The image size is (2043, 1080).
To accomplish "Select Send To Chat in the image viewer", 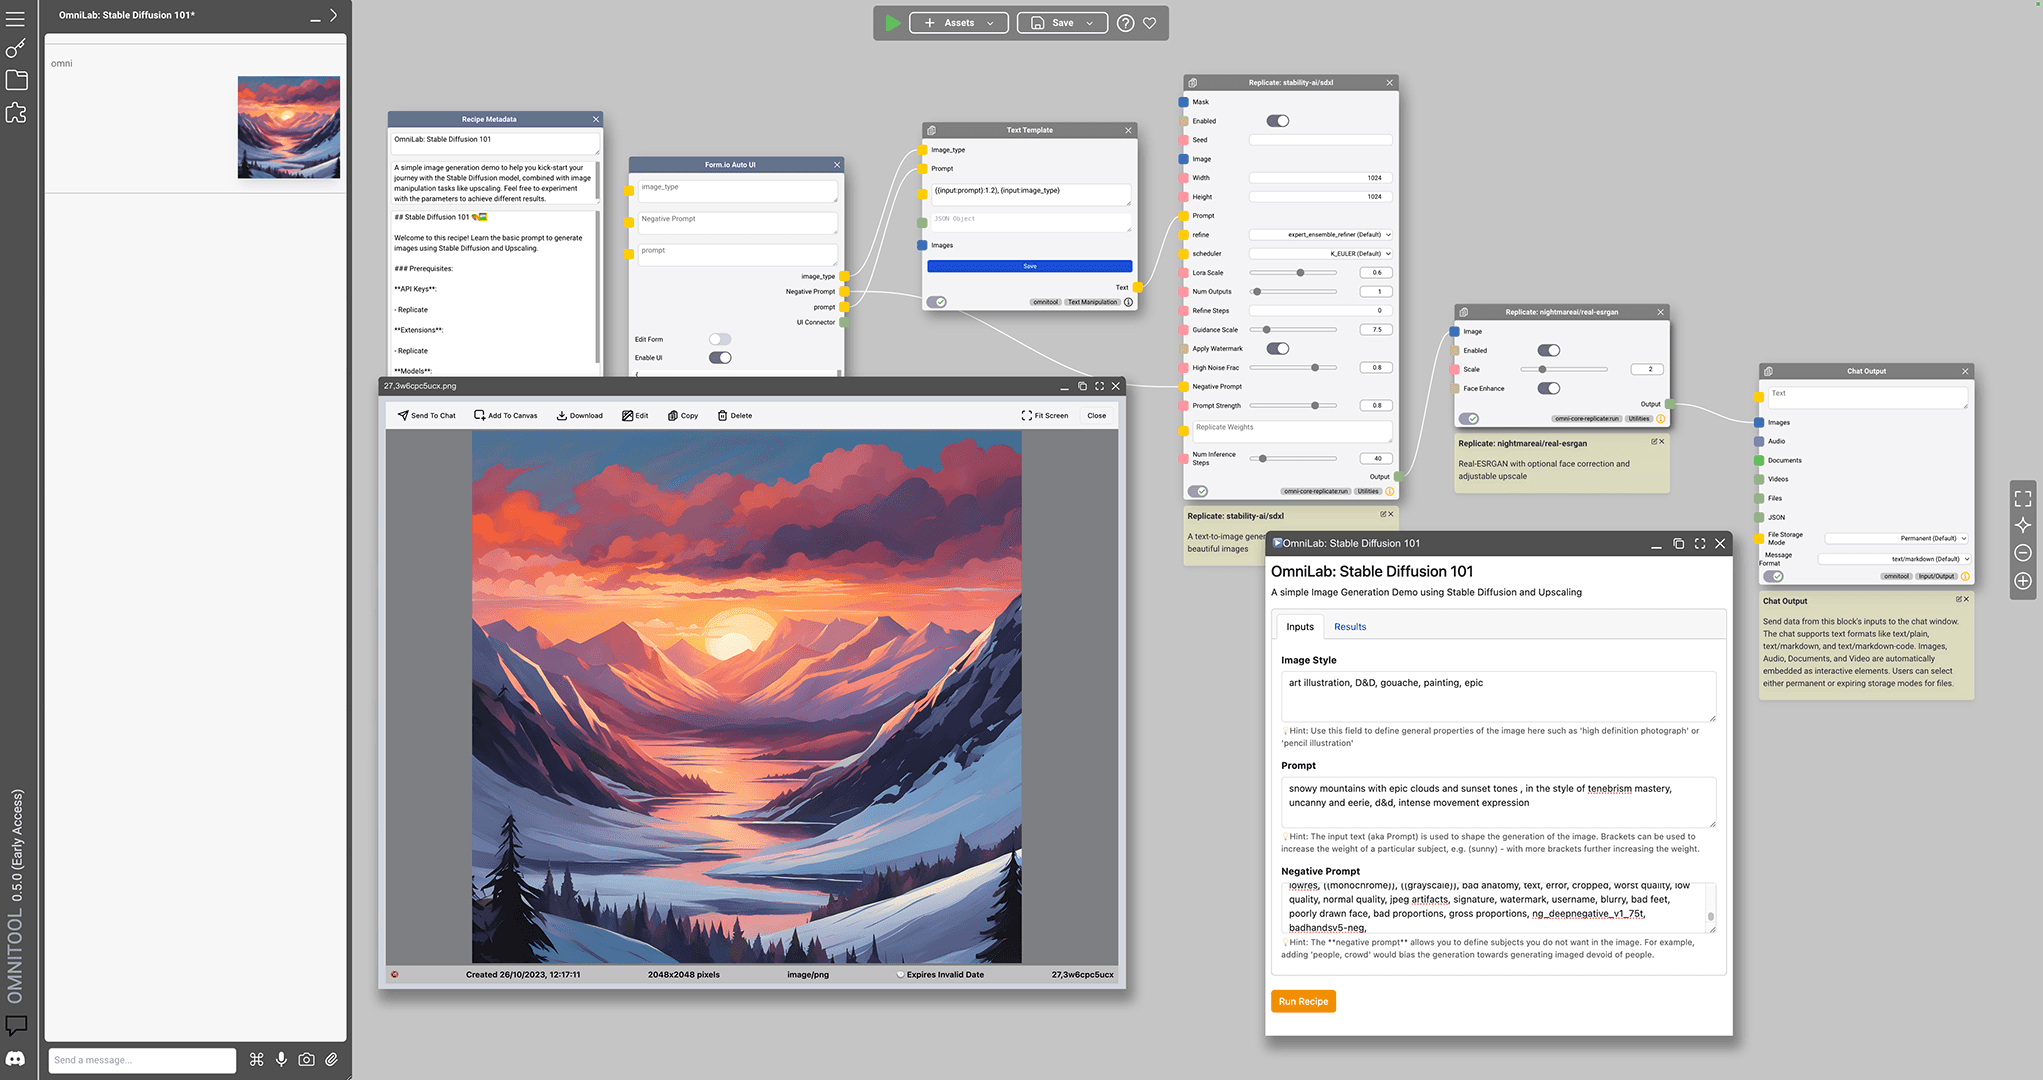I will pos(426,415).
